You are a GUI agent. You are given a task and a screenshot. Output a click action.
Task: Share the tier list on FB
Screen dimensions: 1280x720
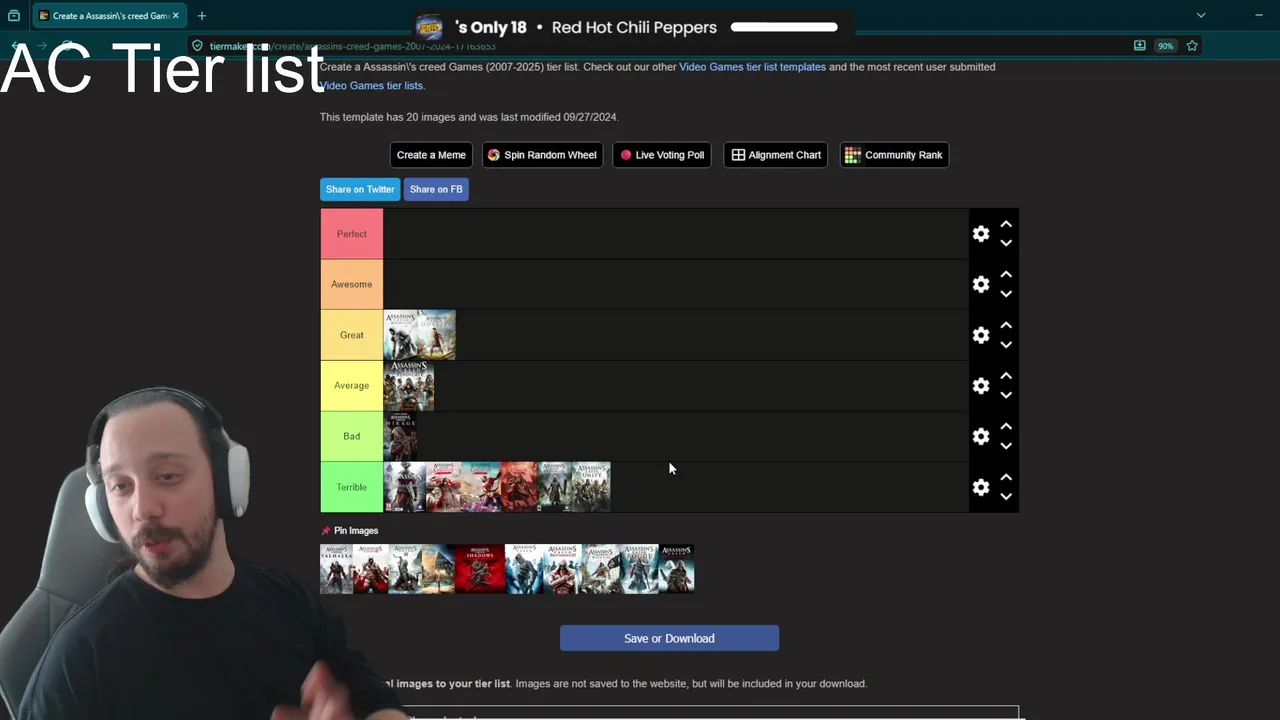coord(436,189)
